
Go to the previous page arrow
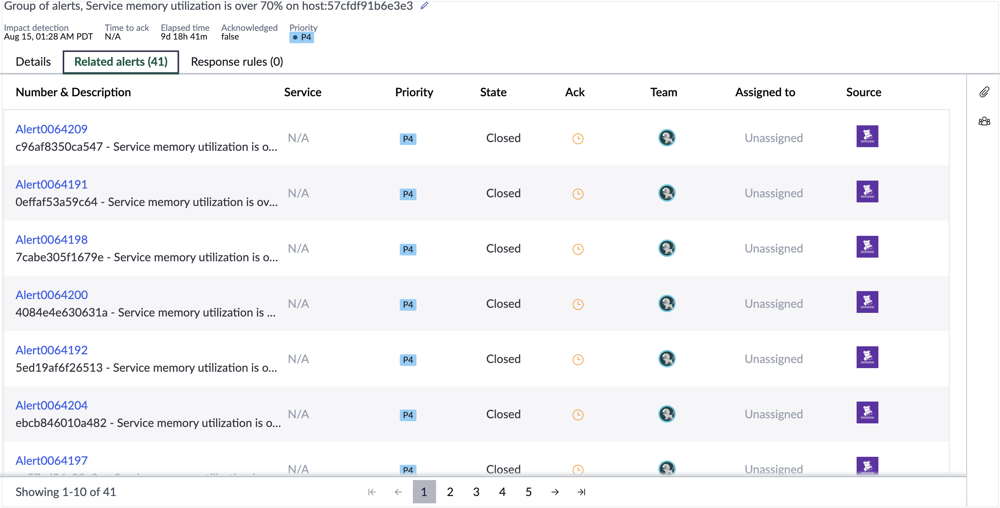click(398, 492)
